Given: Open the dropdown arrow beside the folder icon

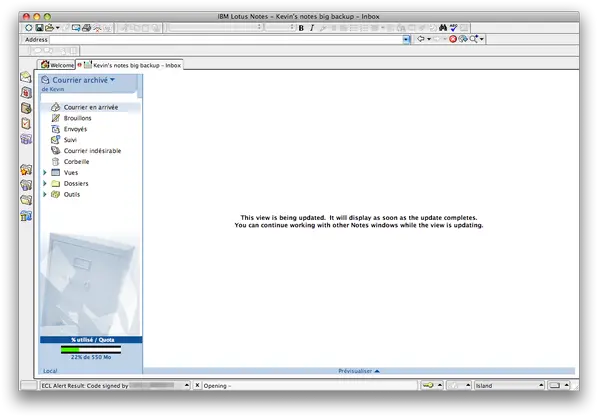Looking at the screenshot, I should pos(57,28).
